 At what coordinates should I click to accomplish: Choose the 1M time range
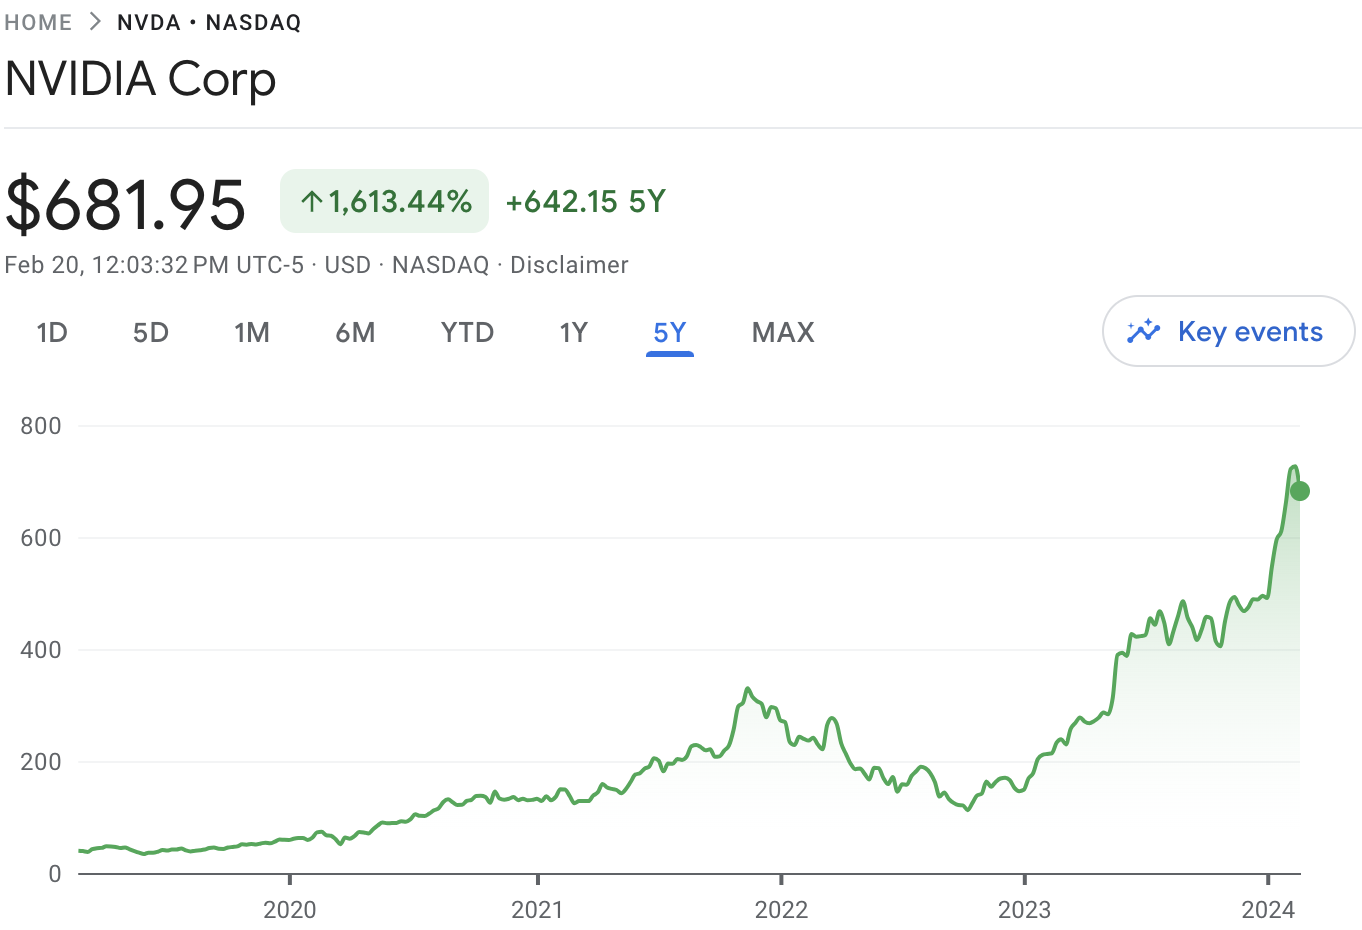[x=252, y=333]
